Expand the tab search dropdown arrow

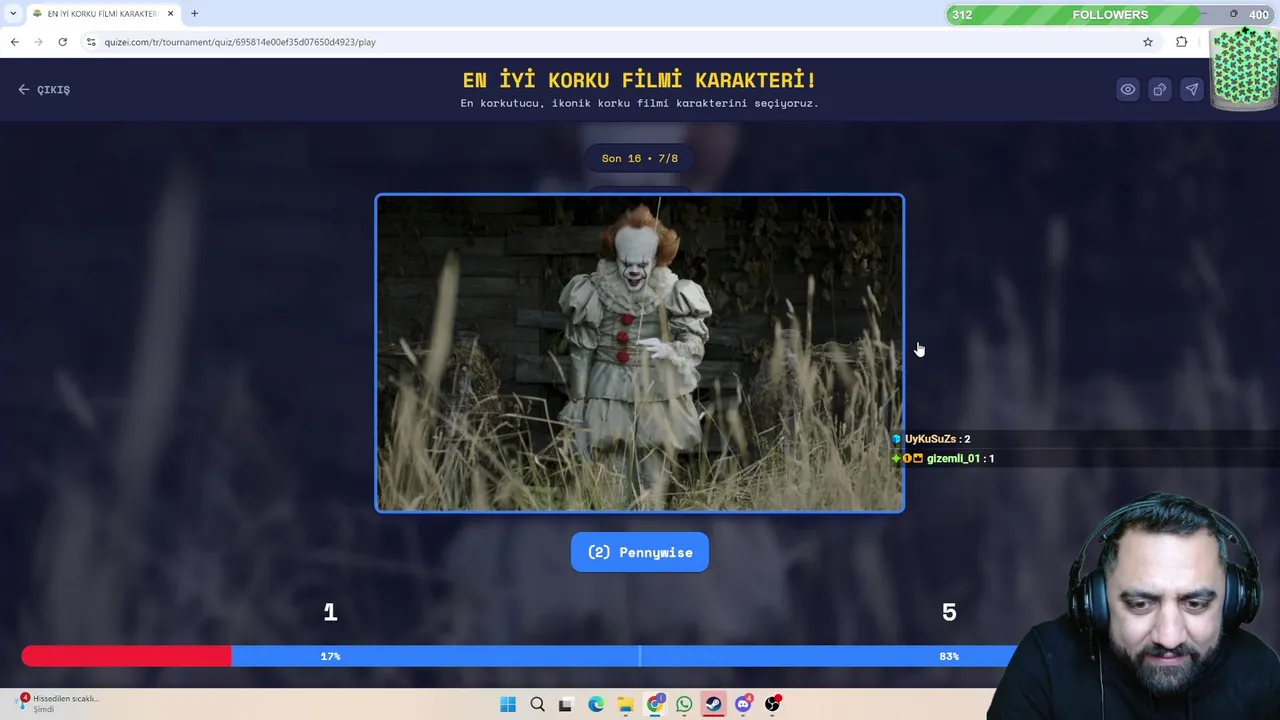[13, 14]
